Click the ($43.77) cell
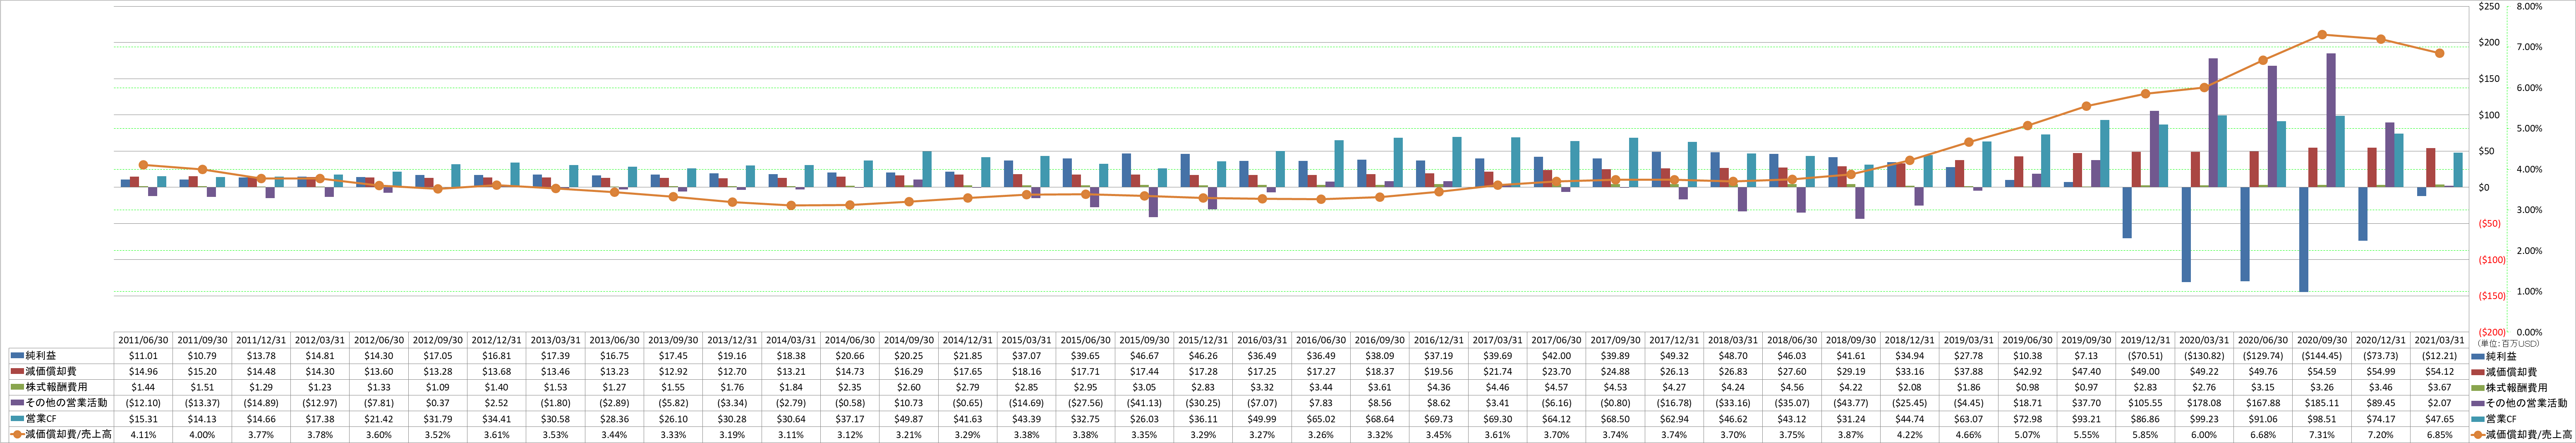 pyautogui.click(x=1851, y=403)
